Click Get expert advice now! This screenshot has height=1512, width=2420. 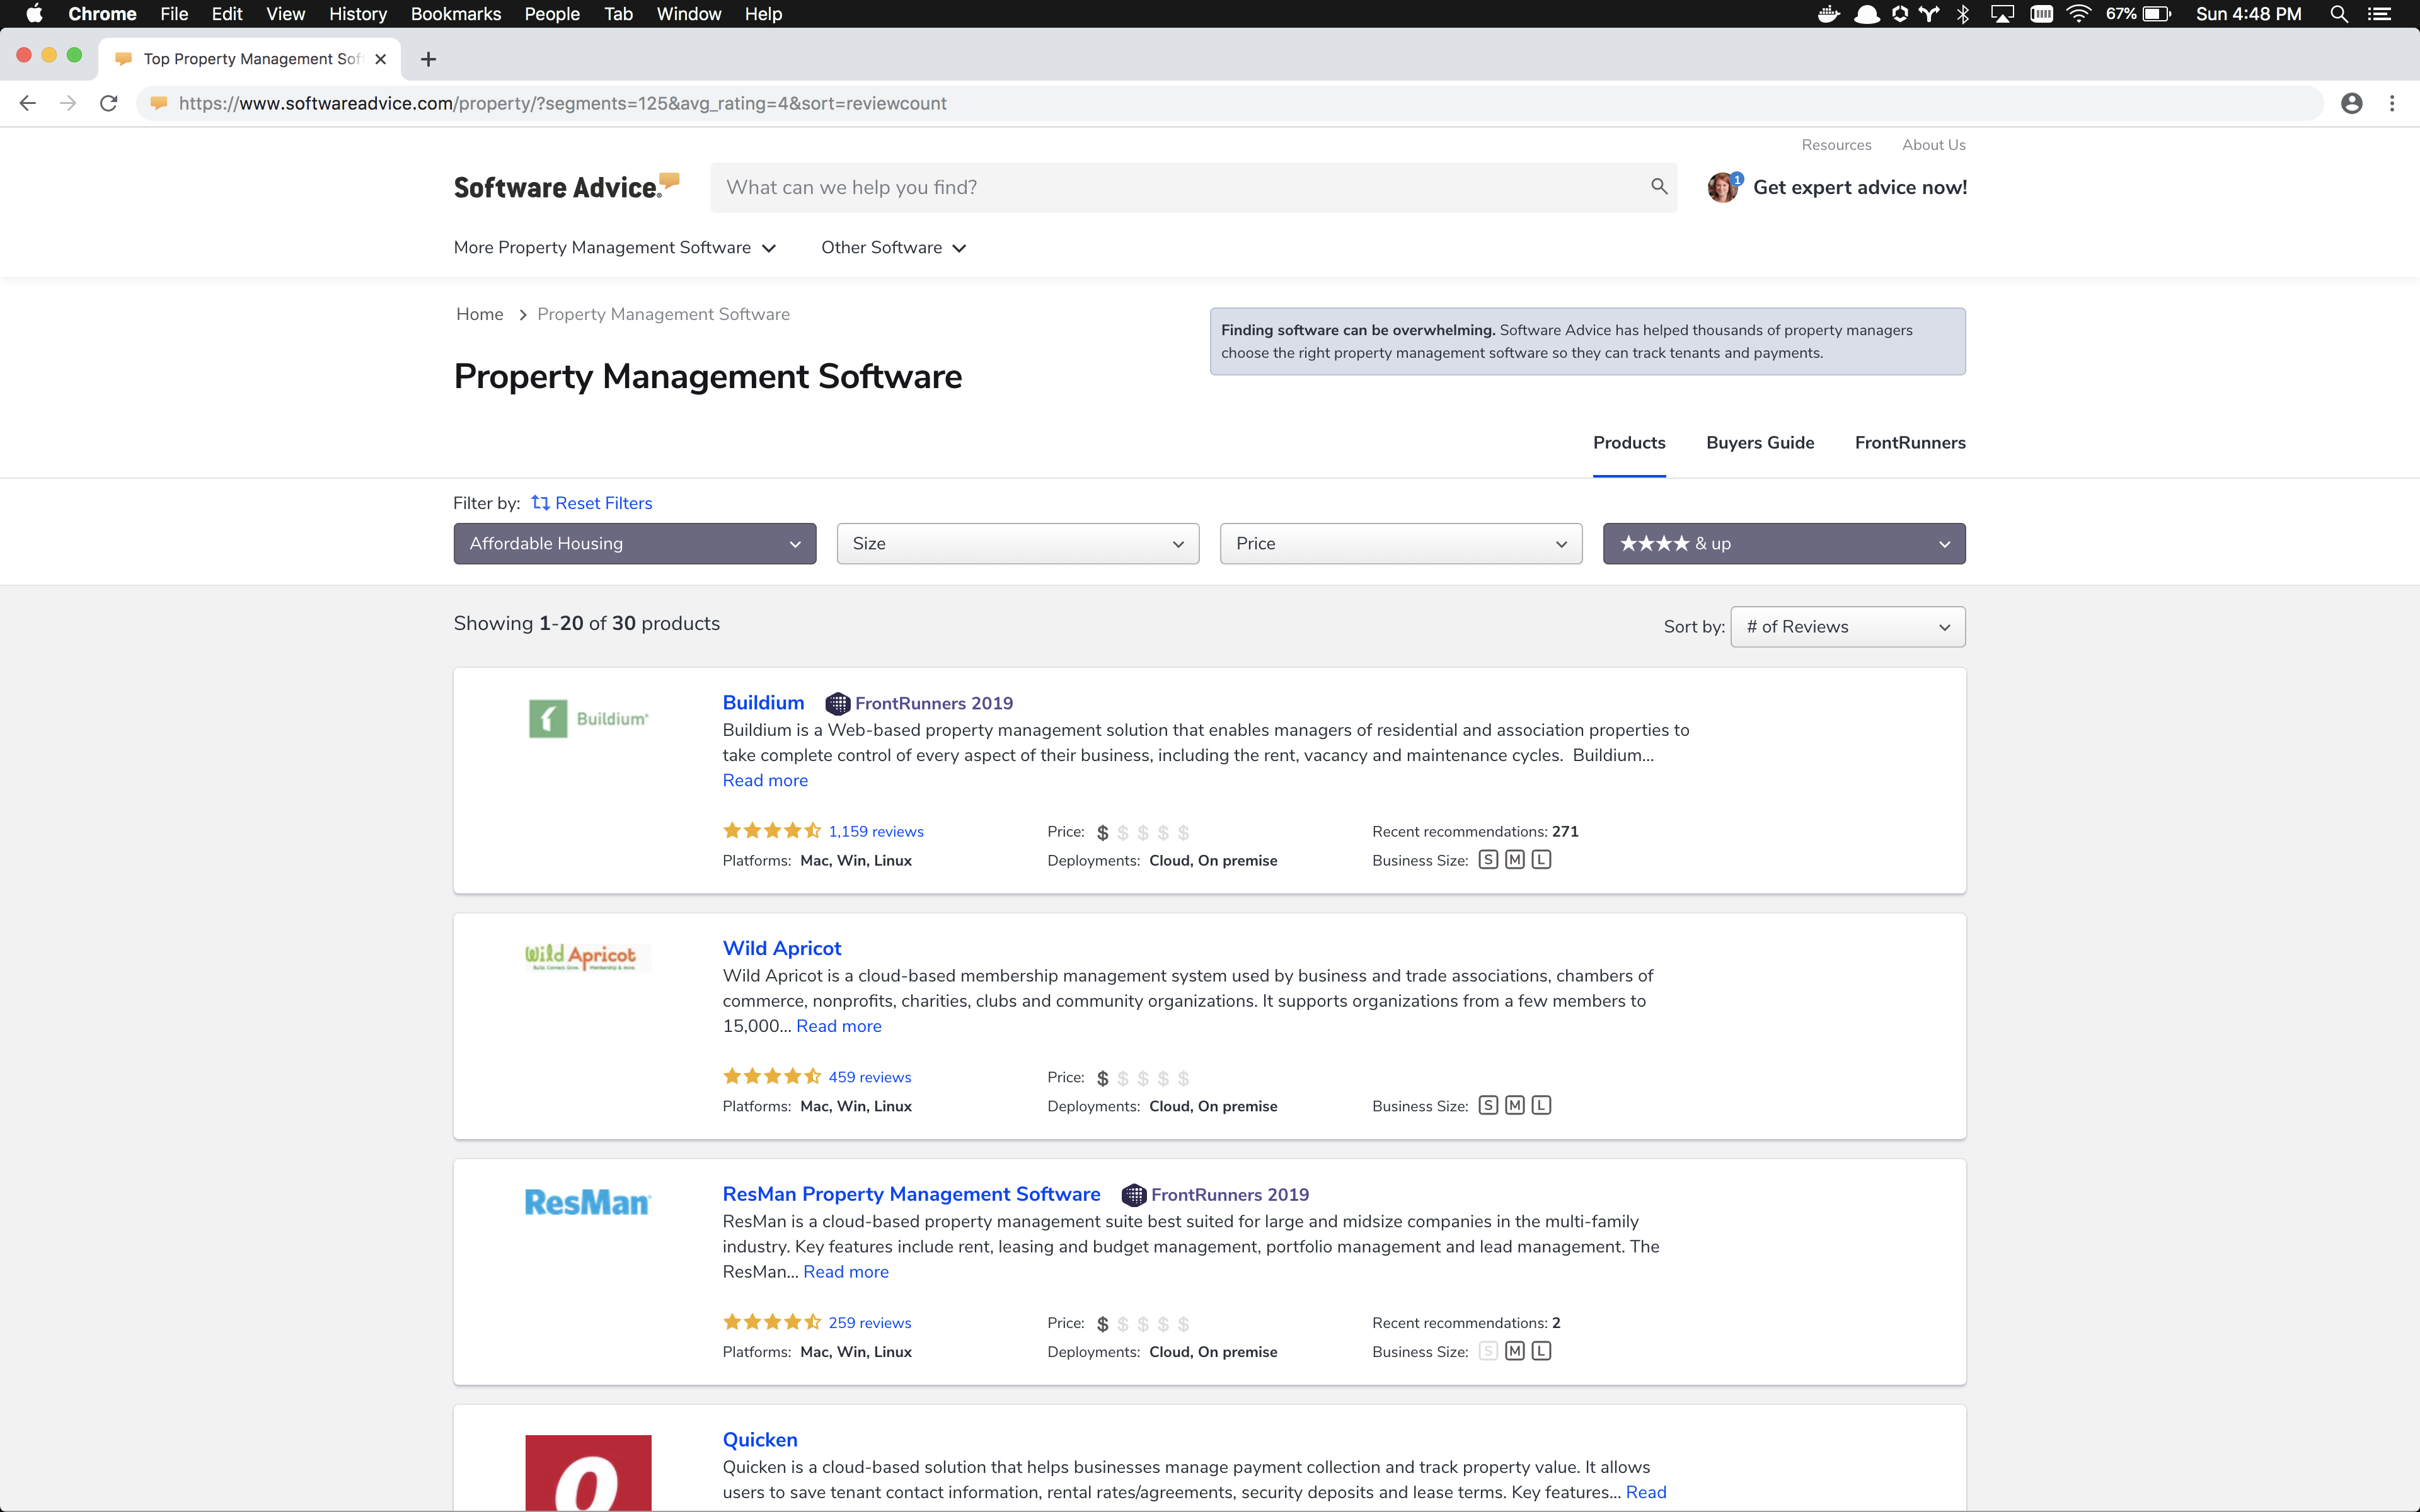tap(1859, 187)
